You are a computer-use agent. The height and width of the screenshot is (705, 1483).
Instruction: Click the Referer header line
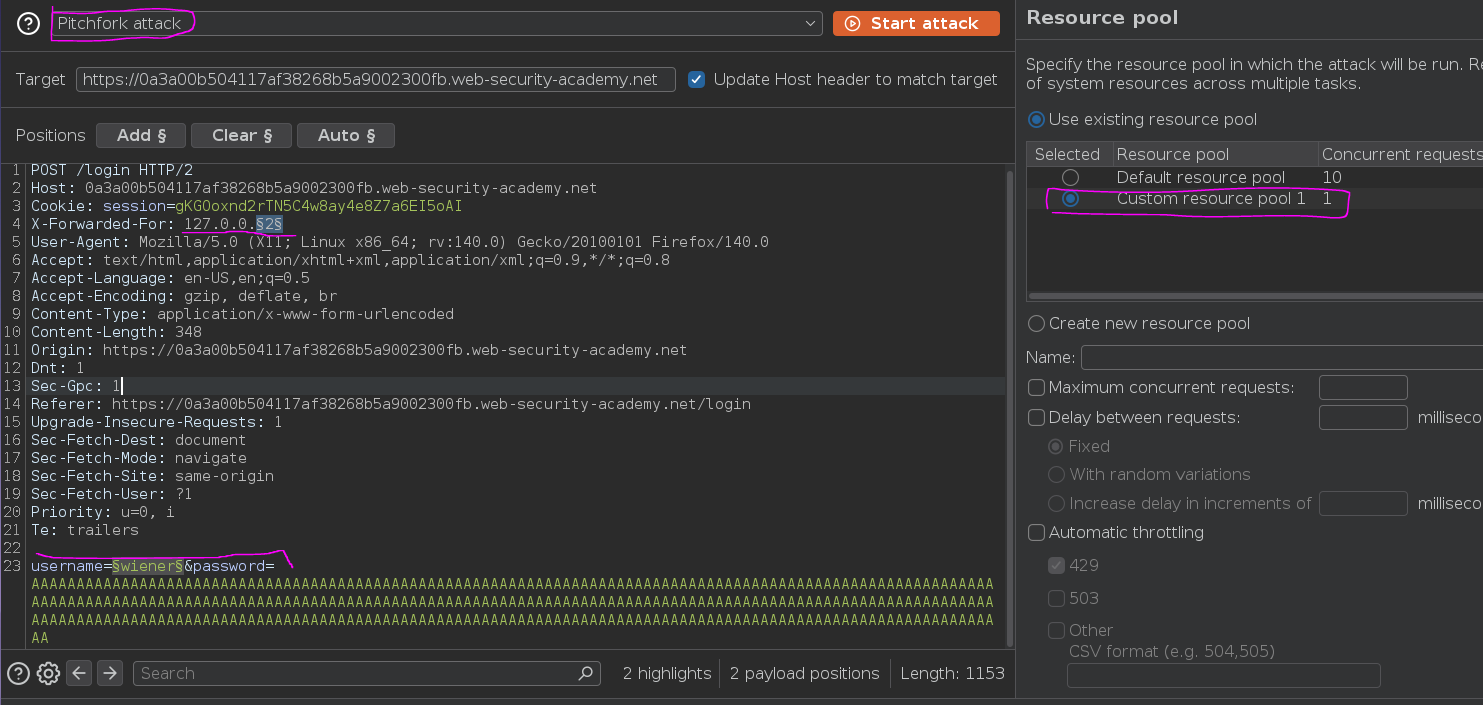[x=391, y=404]
